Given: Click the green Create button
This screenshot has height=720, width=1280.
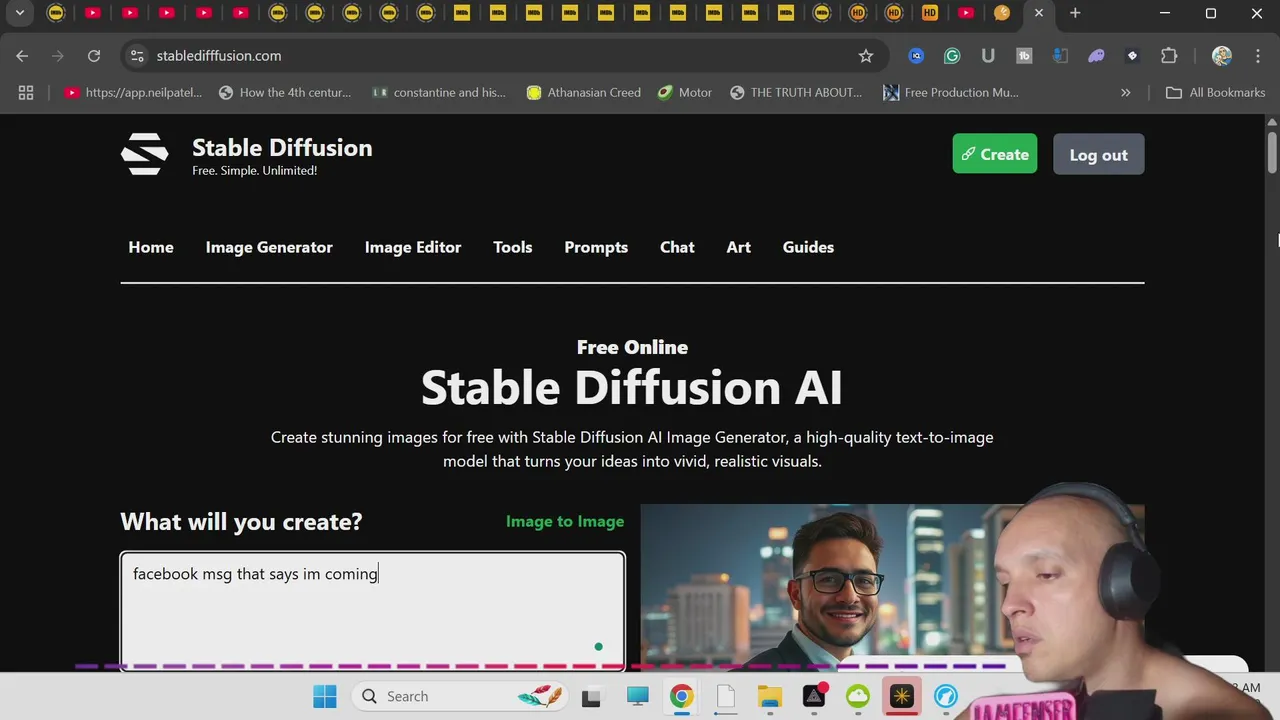Looking at the screenshot, I should click(995, 154).
